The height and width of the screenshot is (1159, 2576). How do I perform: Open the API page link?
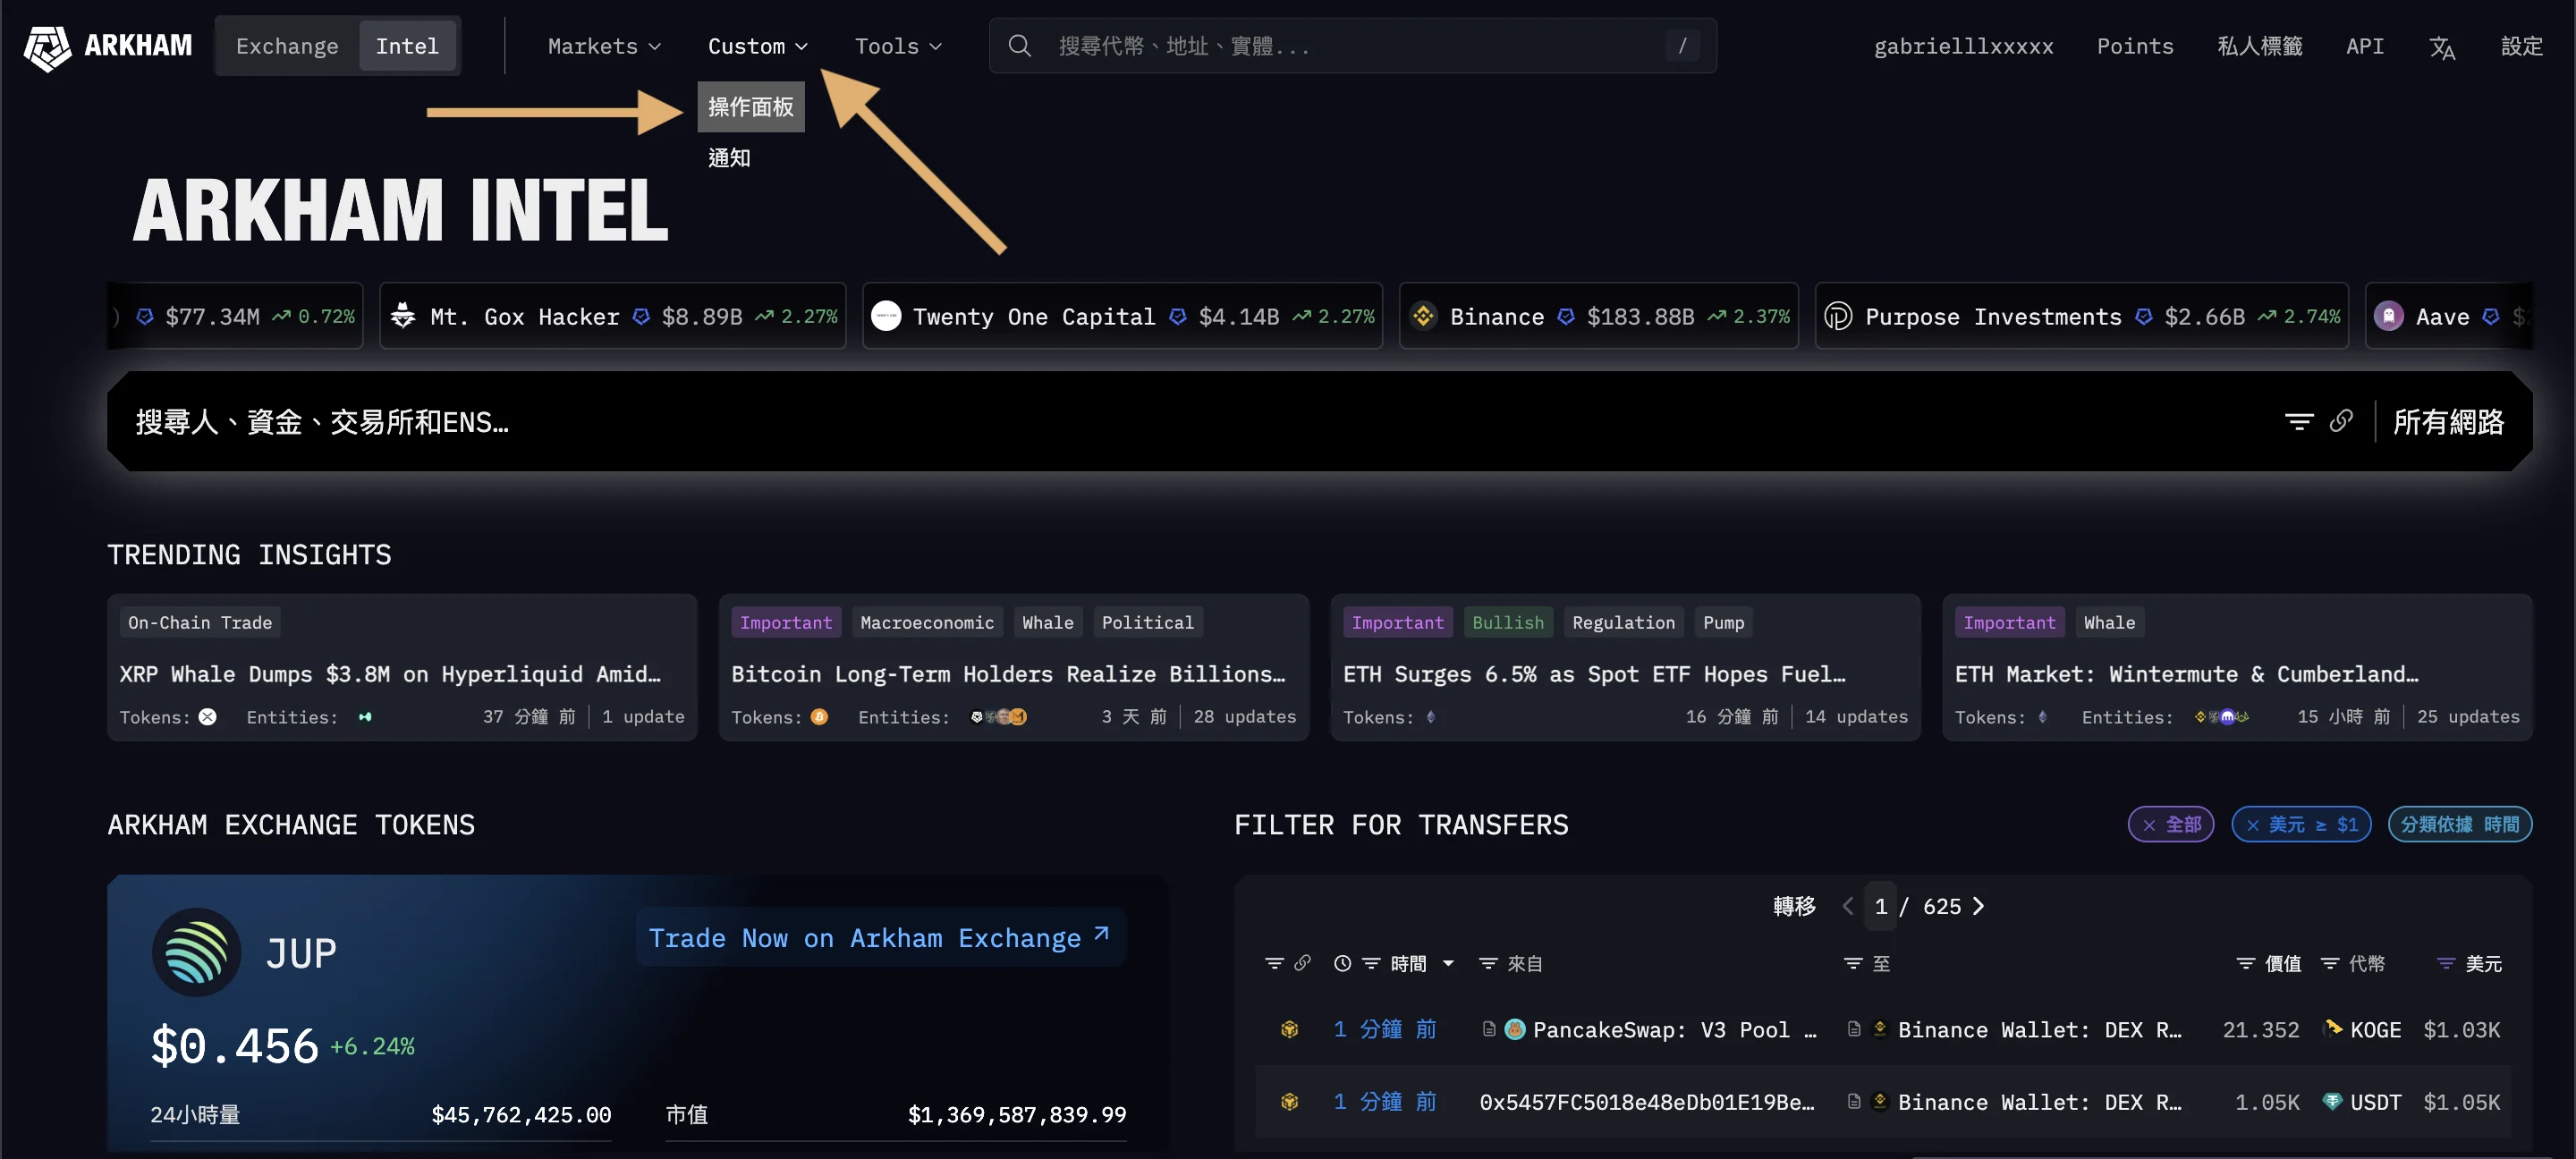[2364, 46]
